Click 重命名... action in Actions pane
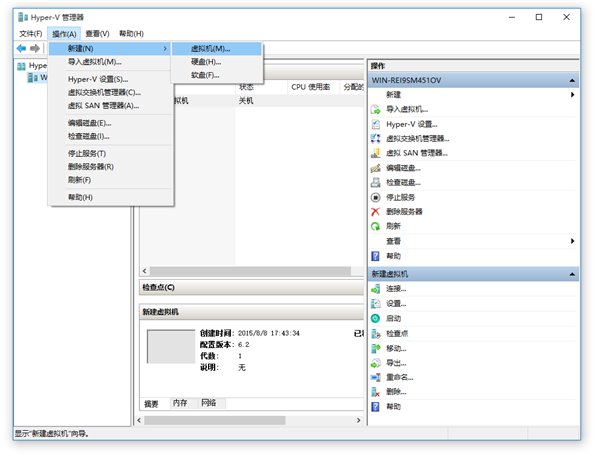The image size is (600, 466). tap(399, 377)
